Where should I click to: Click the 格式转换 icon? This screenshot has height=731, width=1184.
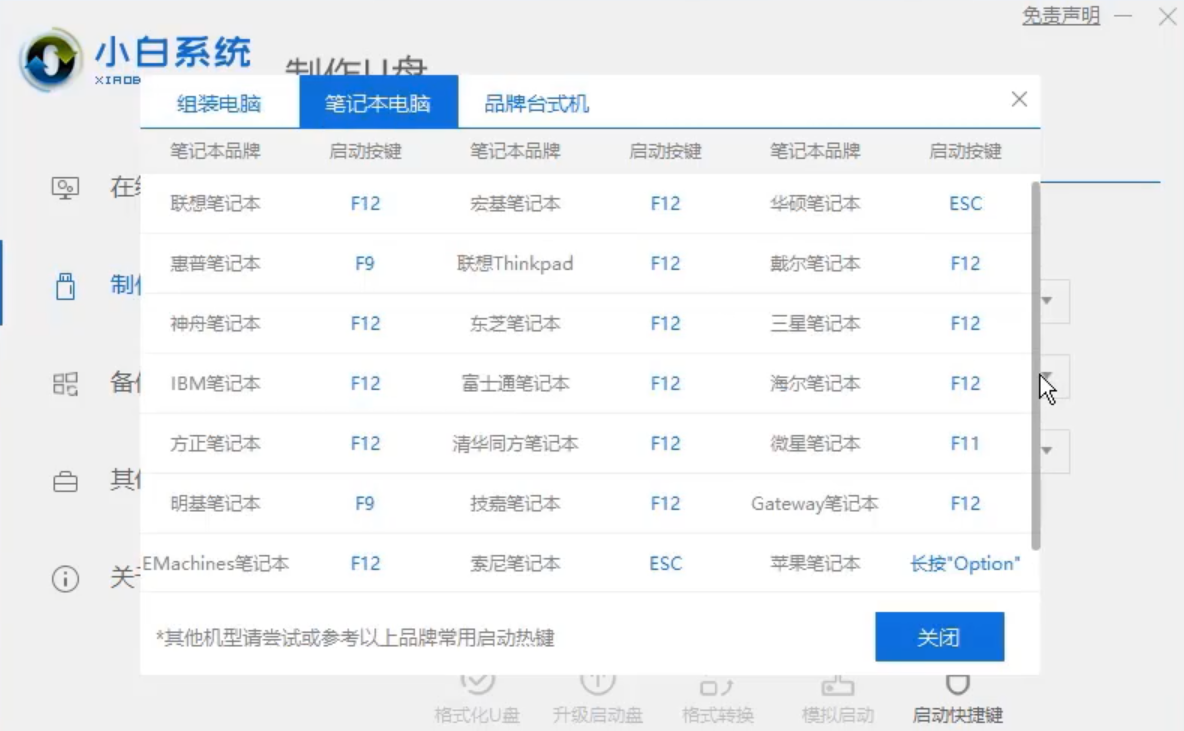717,686
